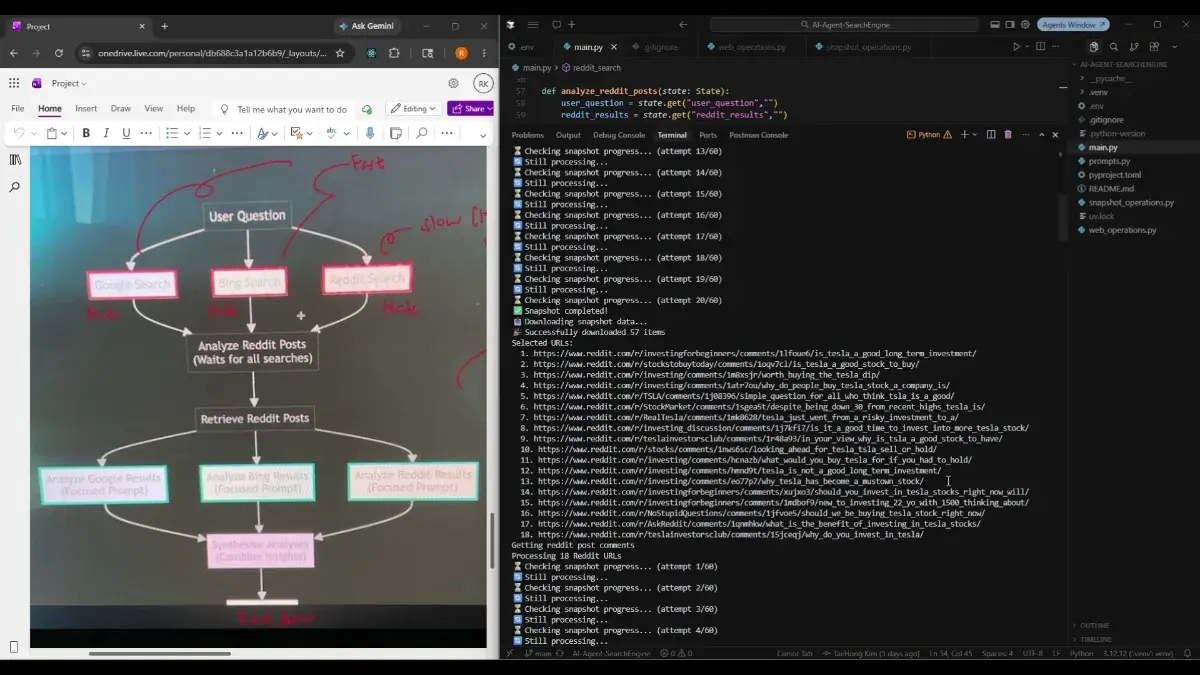This screenshot has width=1200, height=675.
Task: Kill the terminal with the trash icon
Action: [1008, 135]
